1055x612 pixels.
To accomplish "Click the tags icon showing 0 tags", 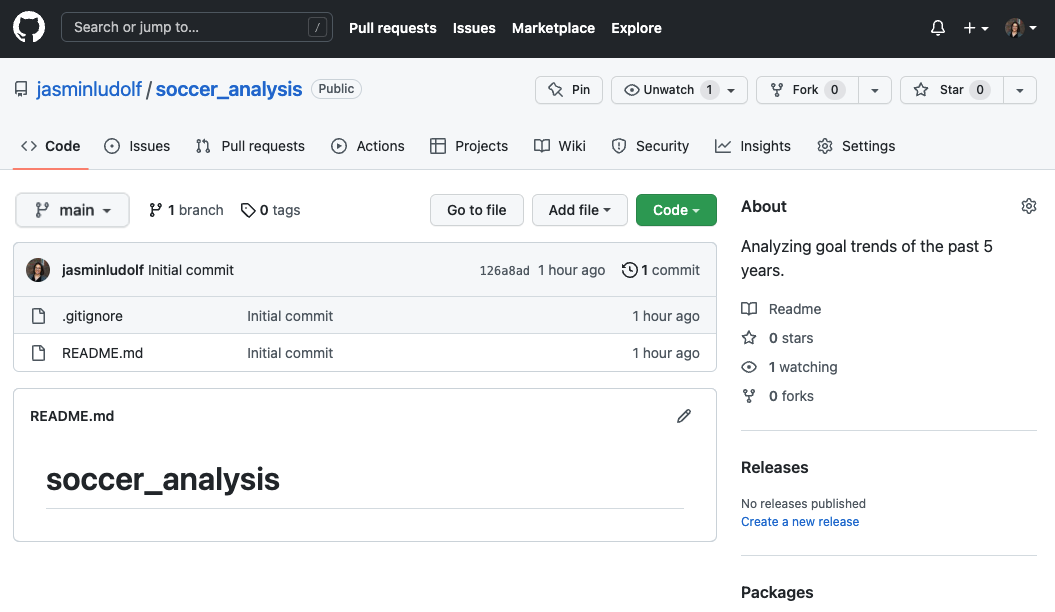I will [x=247, y=210].
